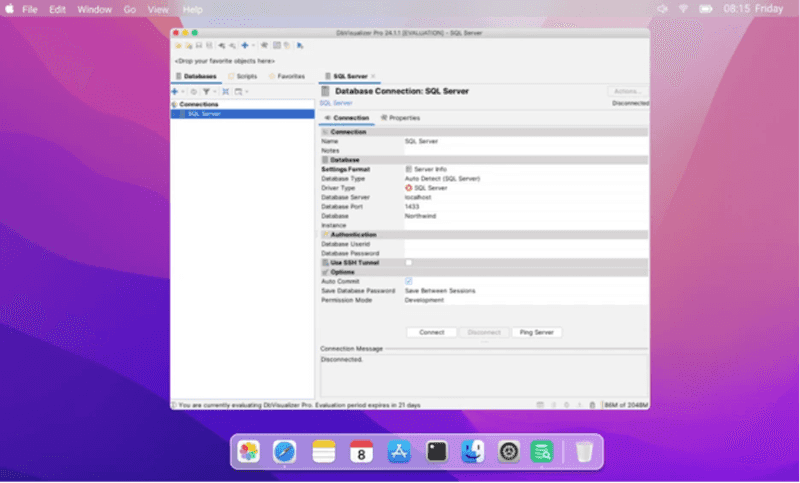Click the DbVisualizer icon in the Dock
Image resolution: width=800 pixels, height=483 pixels.
pyautogui.click(x=542, y=452)
